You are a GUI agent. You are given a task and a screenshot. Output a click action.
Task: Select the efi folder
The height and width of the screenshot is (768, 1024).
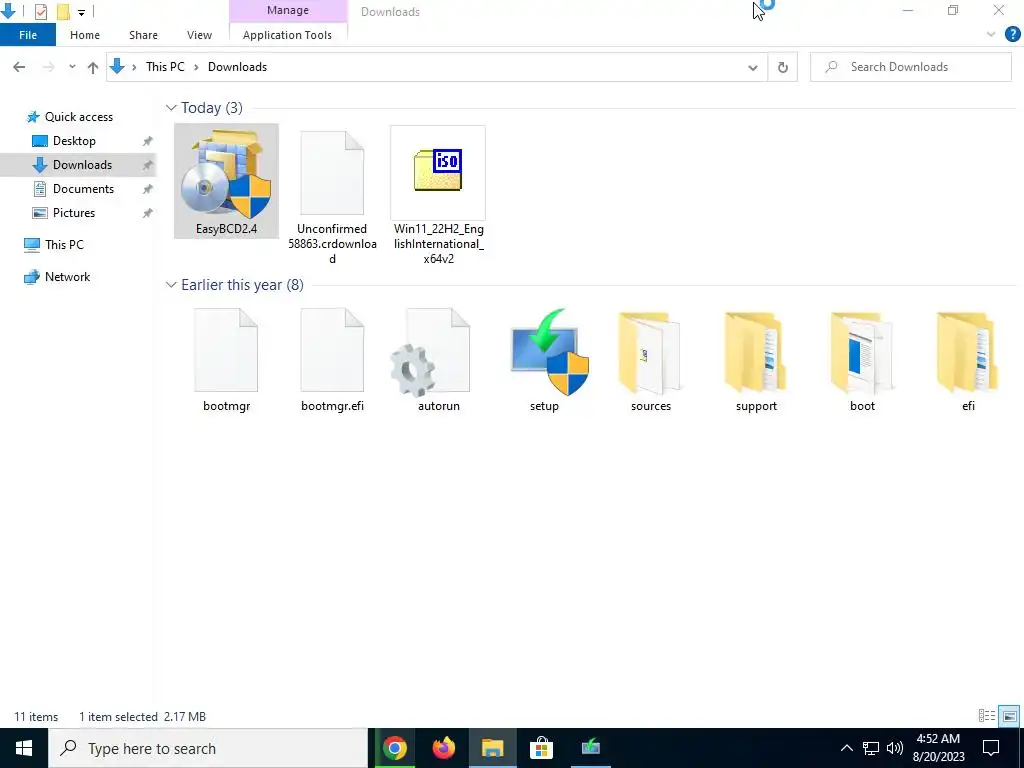click(x=968, y=353)
